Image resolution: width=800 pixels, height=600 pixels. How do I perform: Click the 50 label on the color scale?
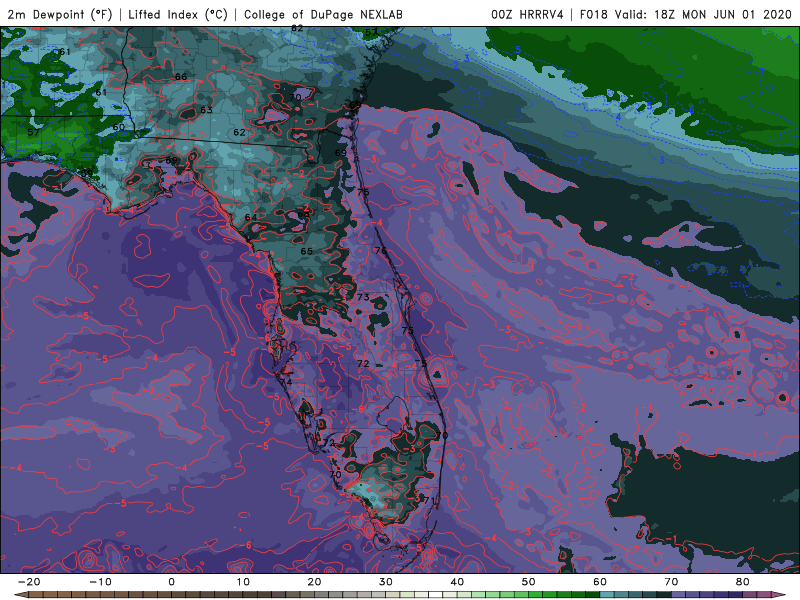pyautogui.click(x=529, y=582)
